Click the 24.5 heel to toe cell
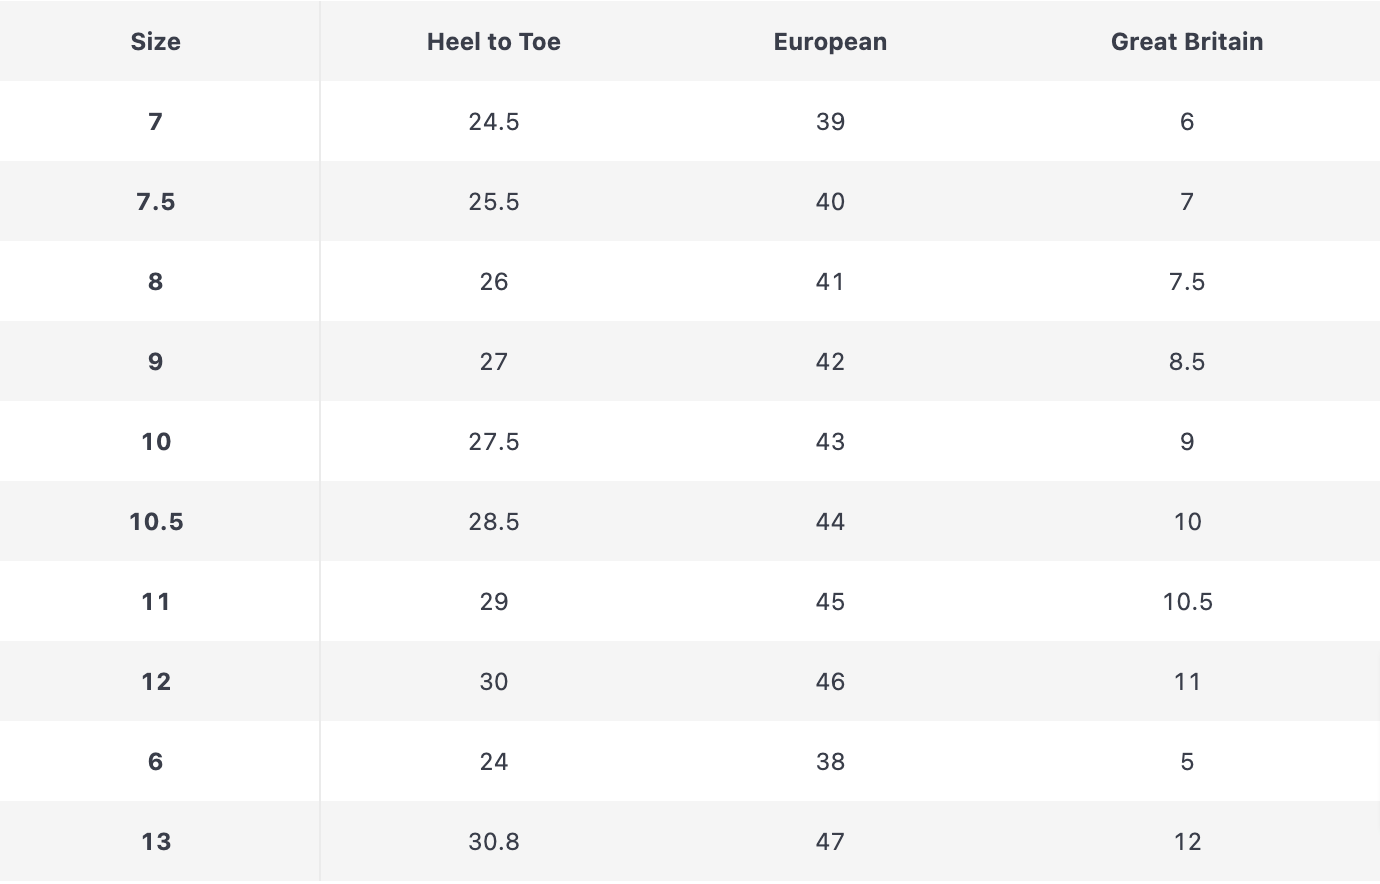 [493, 121]
